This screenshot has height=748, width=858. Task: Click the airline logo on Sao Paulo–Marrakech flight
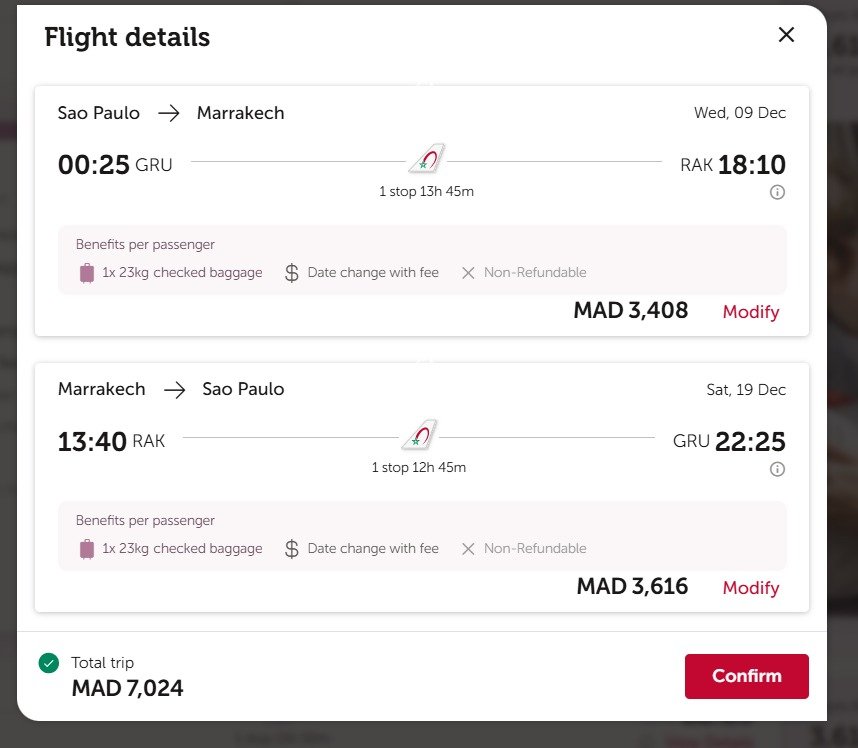pos(427,159)
